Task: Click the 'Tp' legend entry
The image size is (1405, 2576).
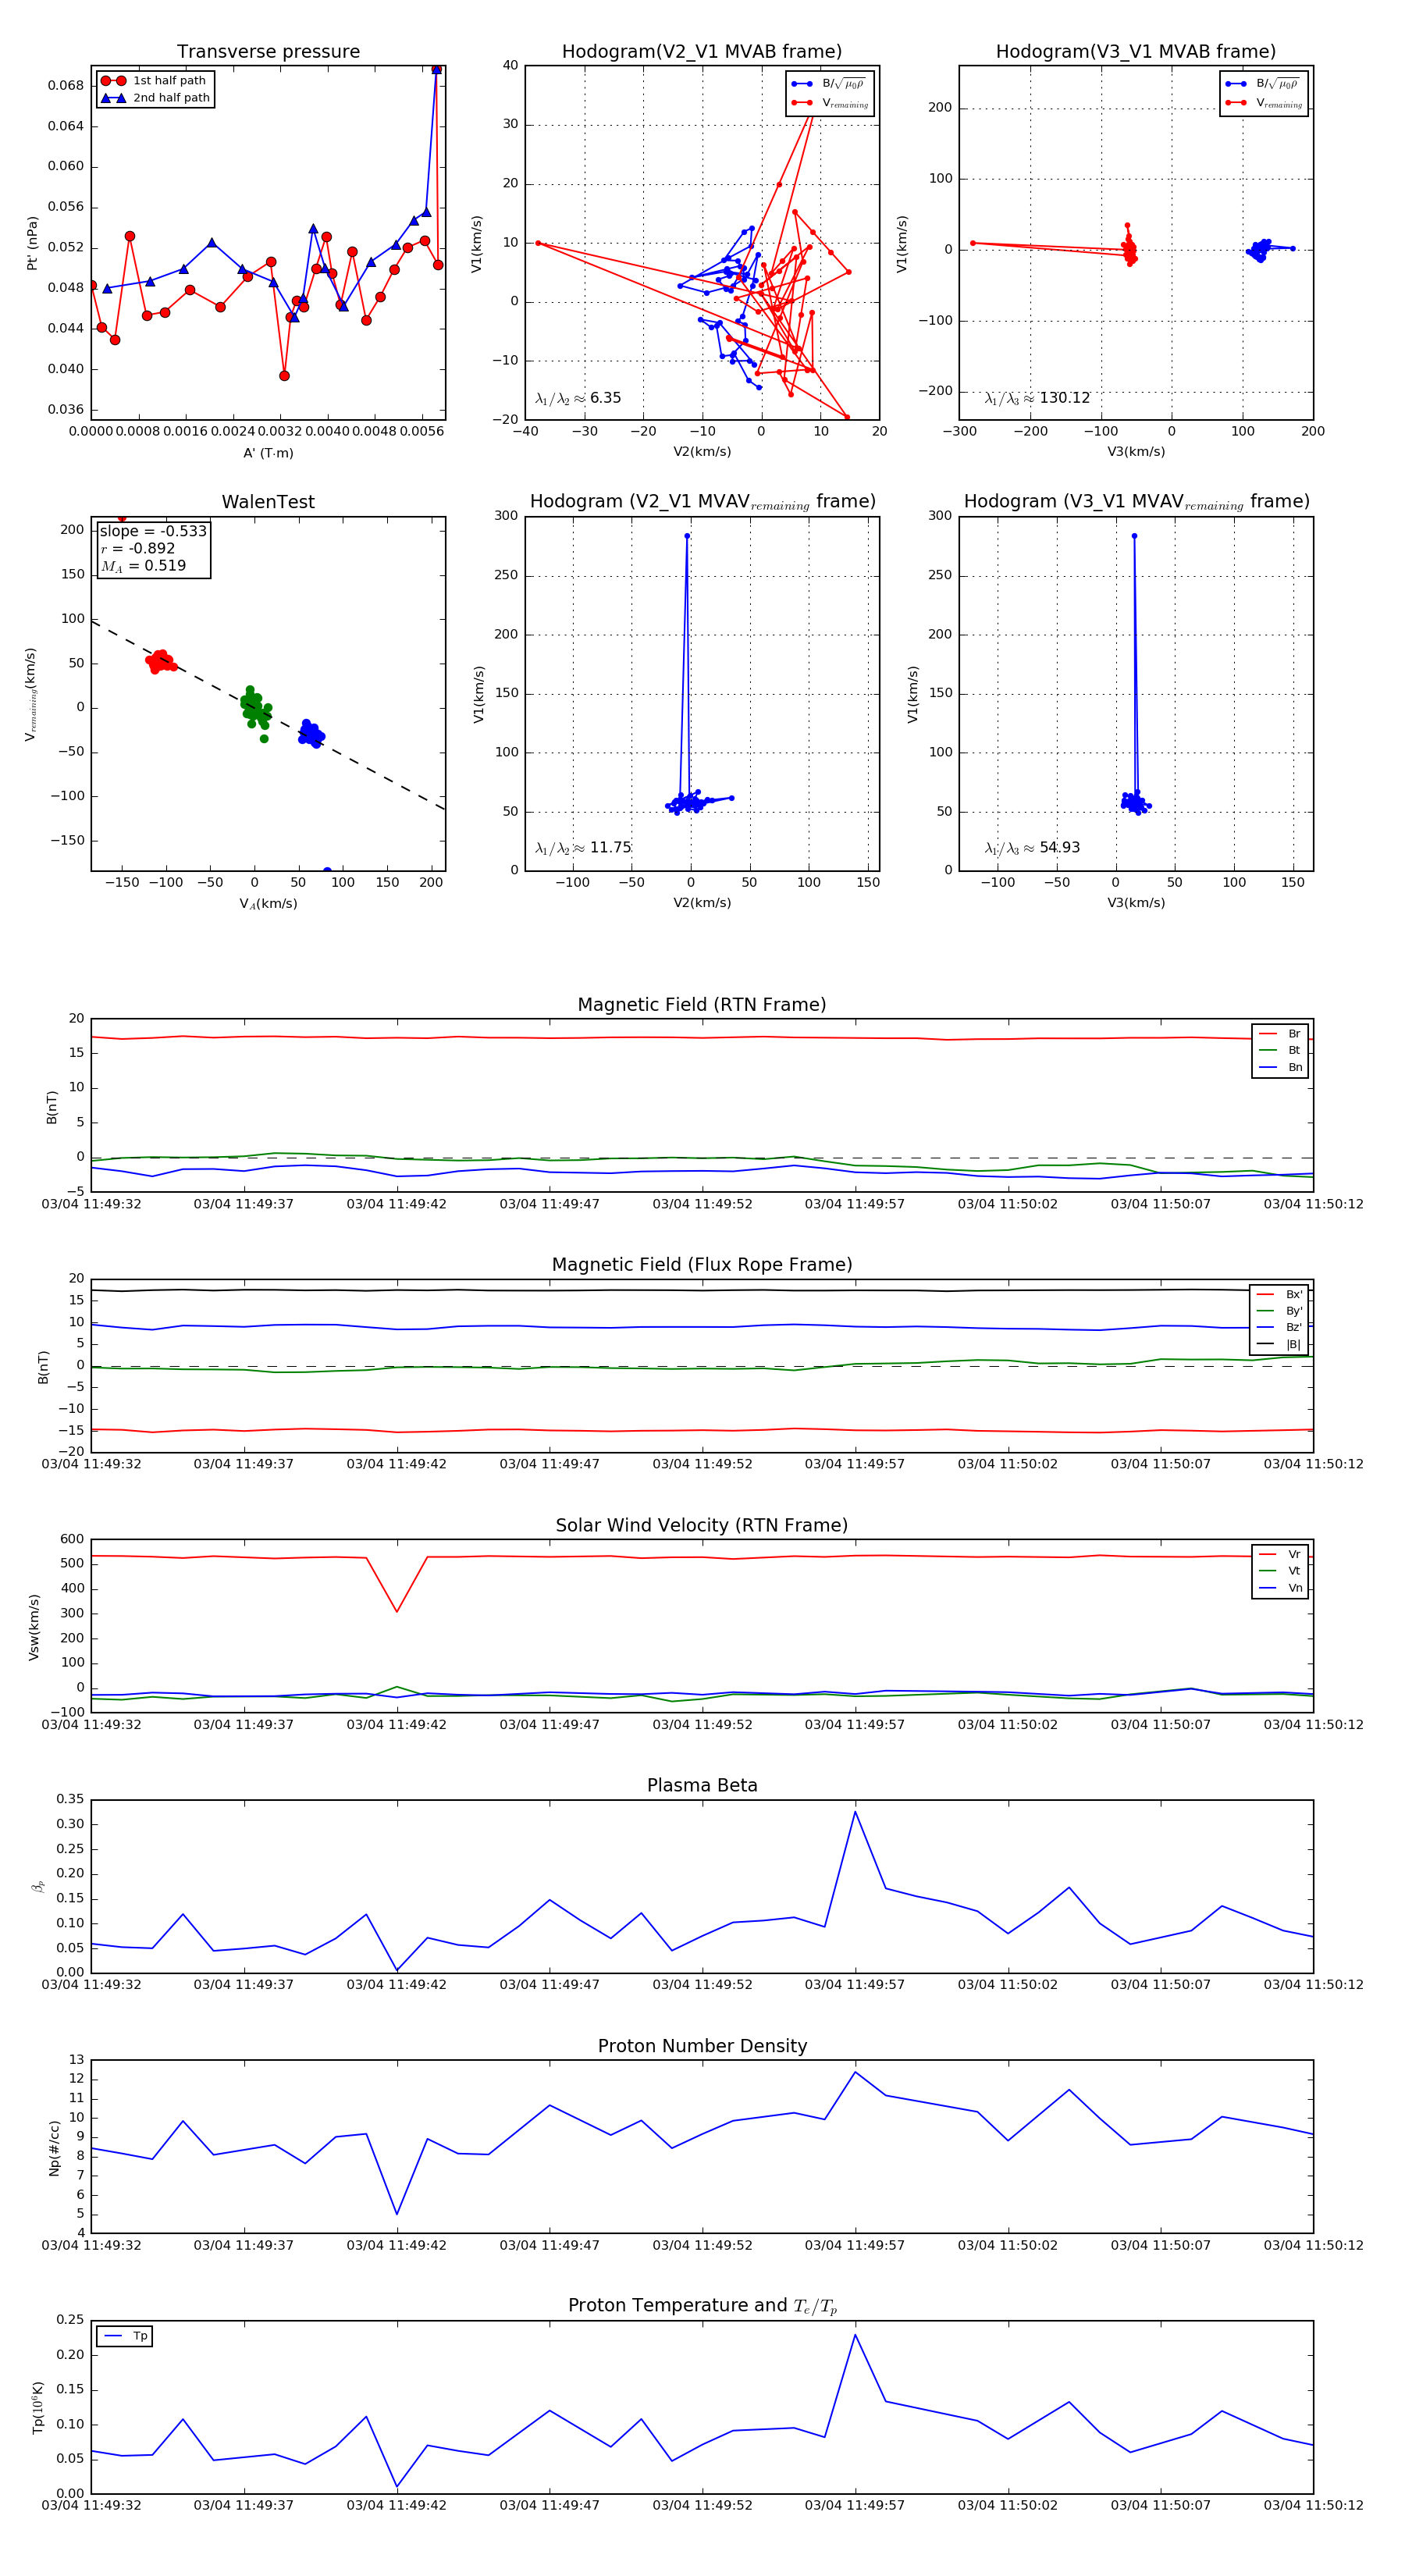Action: coord(125,2337)
